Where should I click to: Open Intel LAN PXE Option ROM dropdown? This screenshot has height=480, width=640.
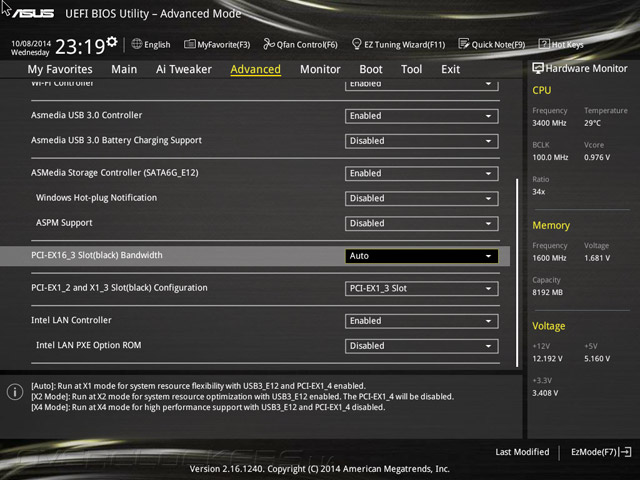point(421,346)
